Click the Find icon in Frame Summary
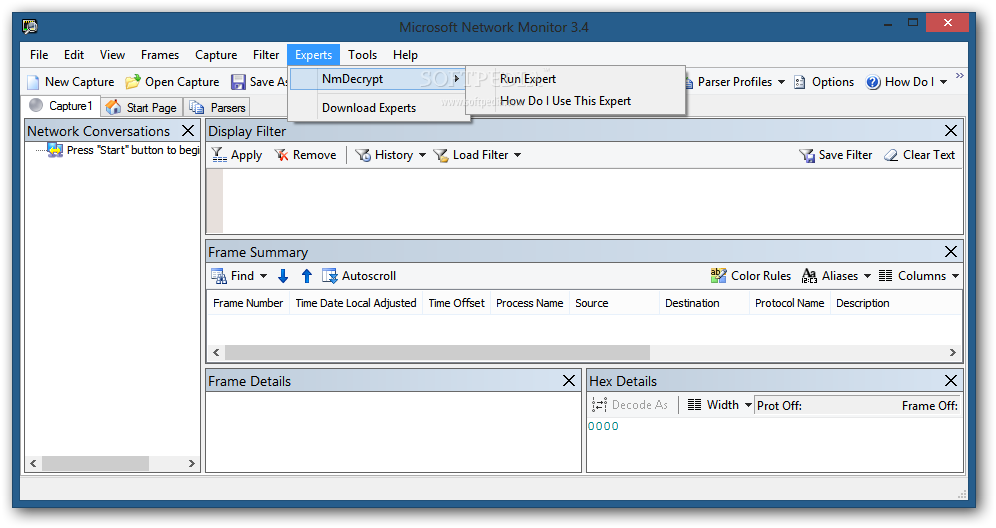The image size is (996, 528). (x=219, y=276)
